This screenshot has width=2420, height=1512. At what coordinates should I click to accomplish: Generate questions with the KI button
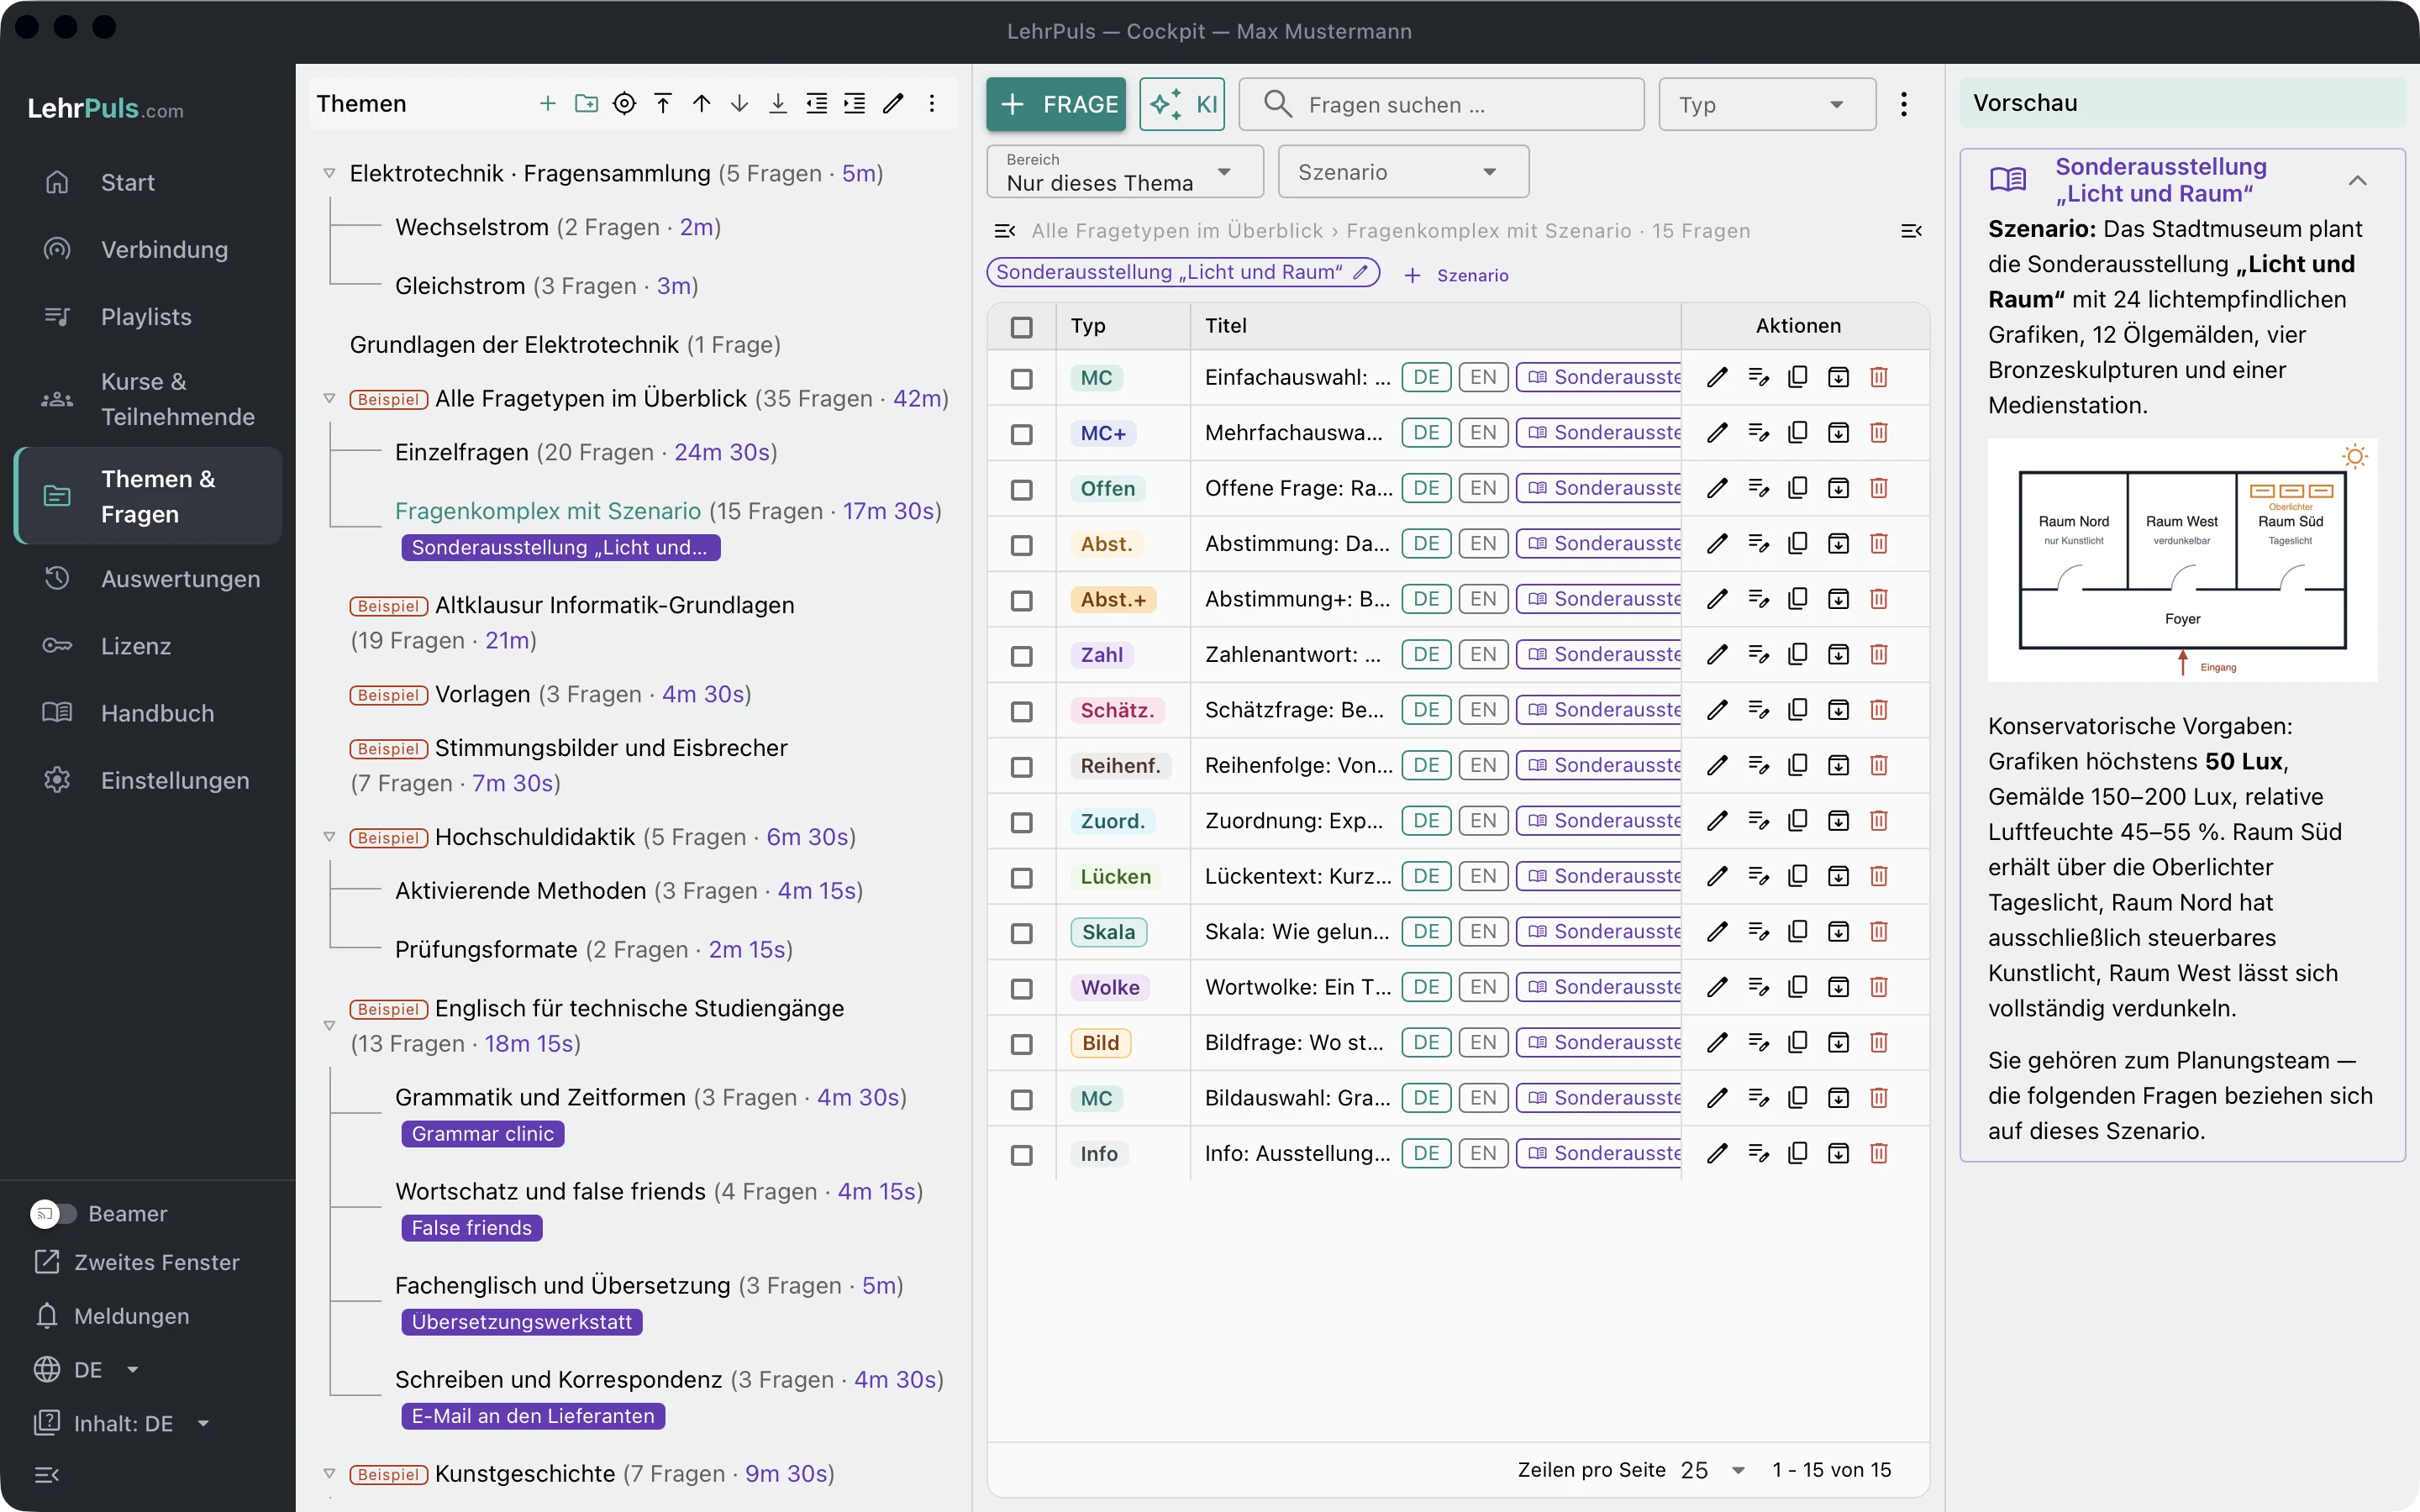click(x=1182, y=104)
